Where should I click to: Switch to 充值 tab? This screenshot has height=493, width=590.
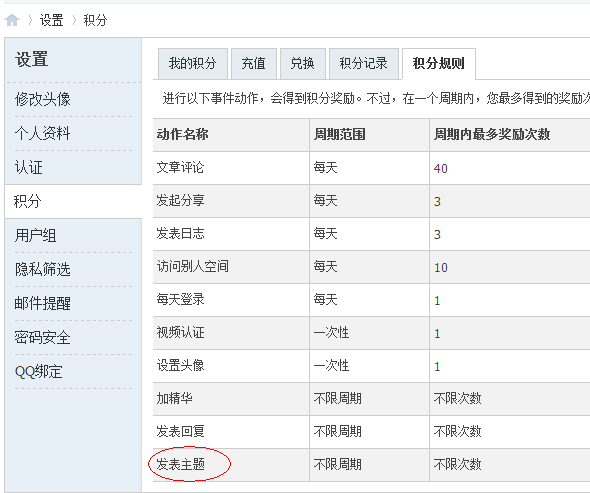(x=254, y=64)
